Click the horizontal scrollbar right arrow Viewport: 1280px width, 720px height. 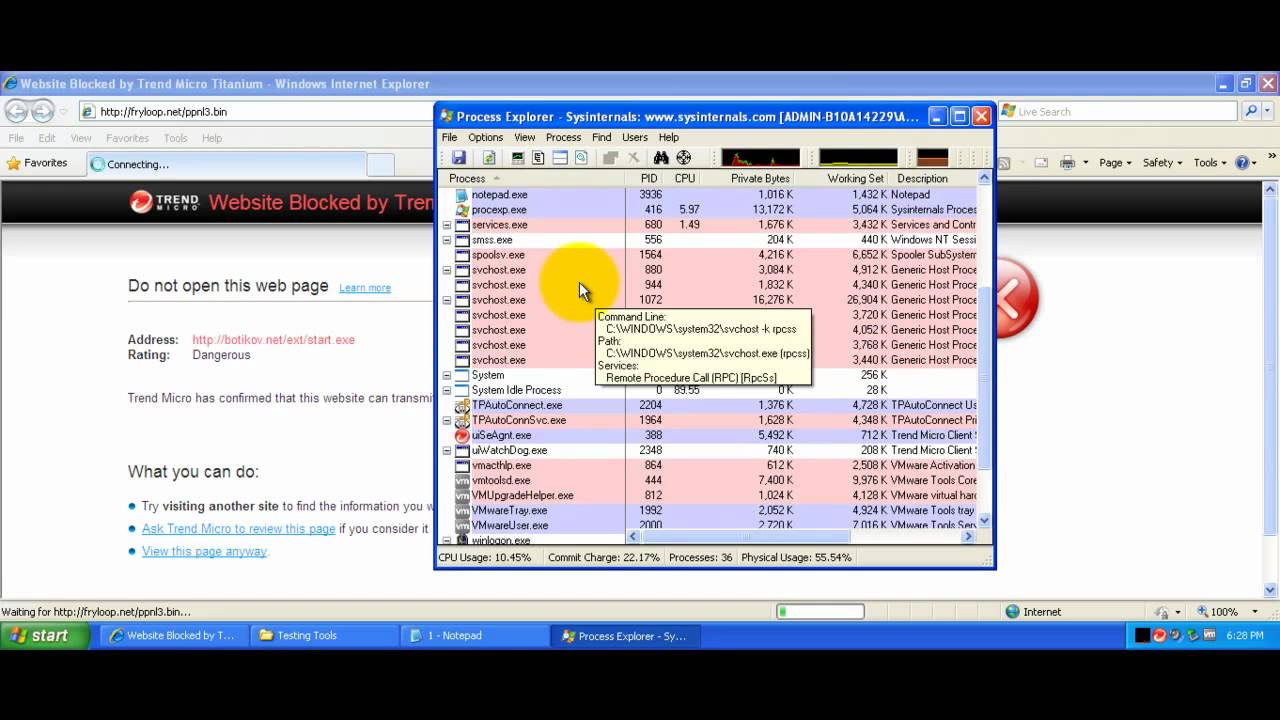[968, 537]
